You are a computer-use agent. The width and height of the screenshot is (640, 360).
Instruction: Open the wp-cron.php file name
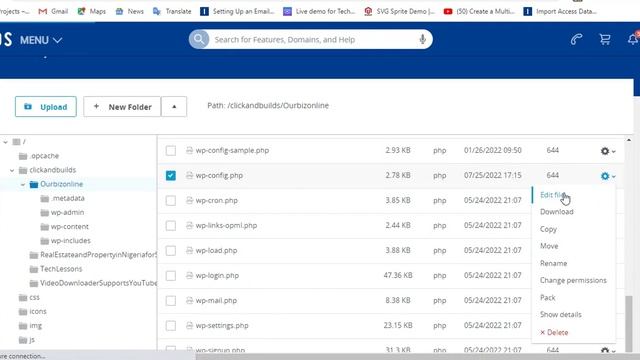coord(216,200)
